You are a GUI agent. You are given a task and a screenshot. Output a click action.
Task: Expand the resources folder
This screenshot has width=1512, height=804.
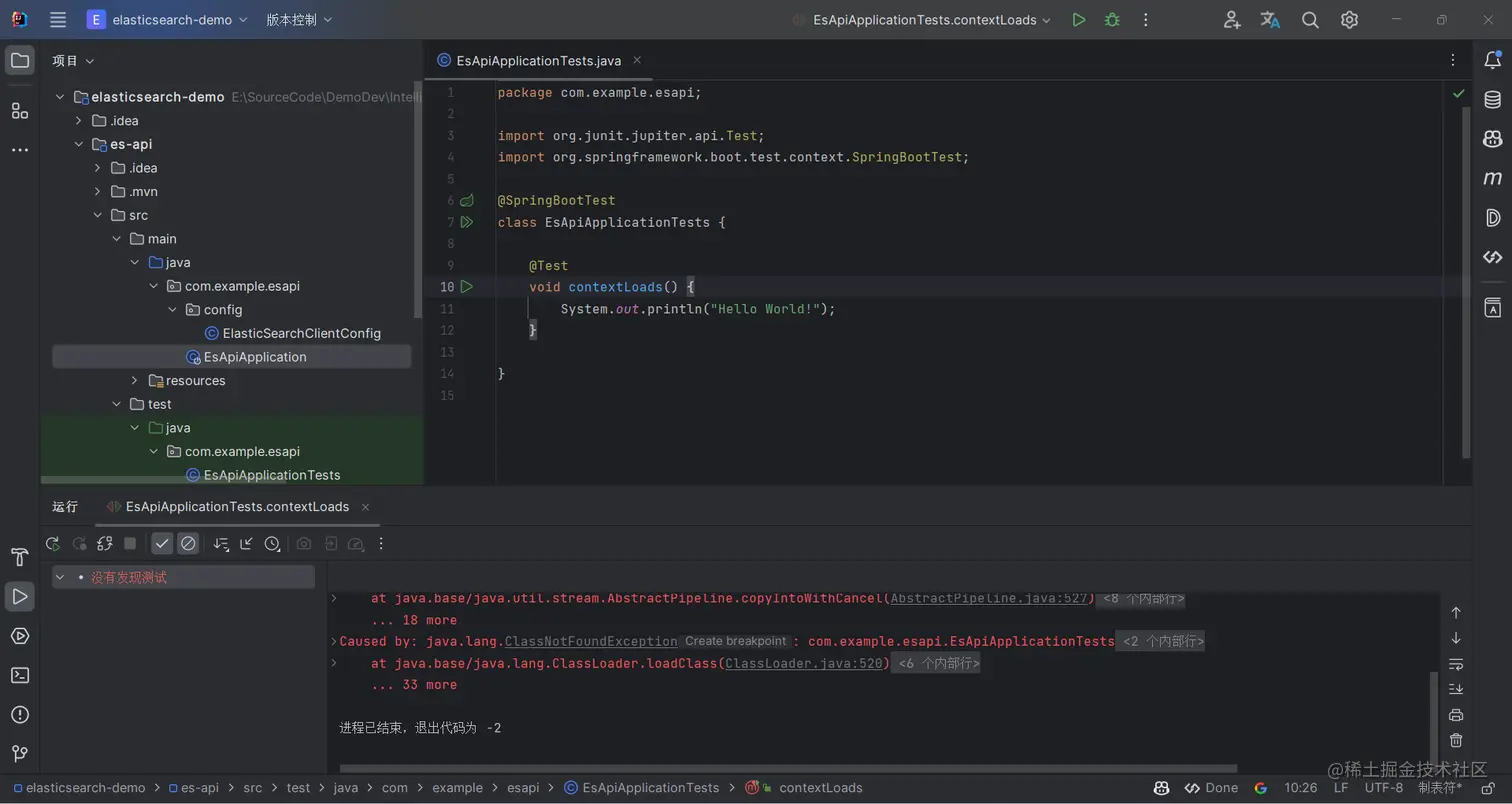pyautogui.click(x=135, y=380)
